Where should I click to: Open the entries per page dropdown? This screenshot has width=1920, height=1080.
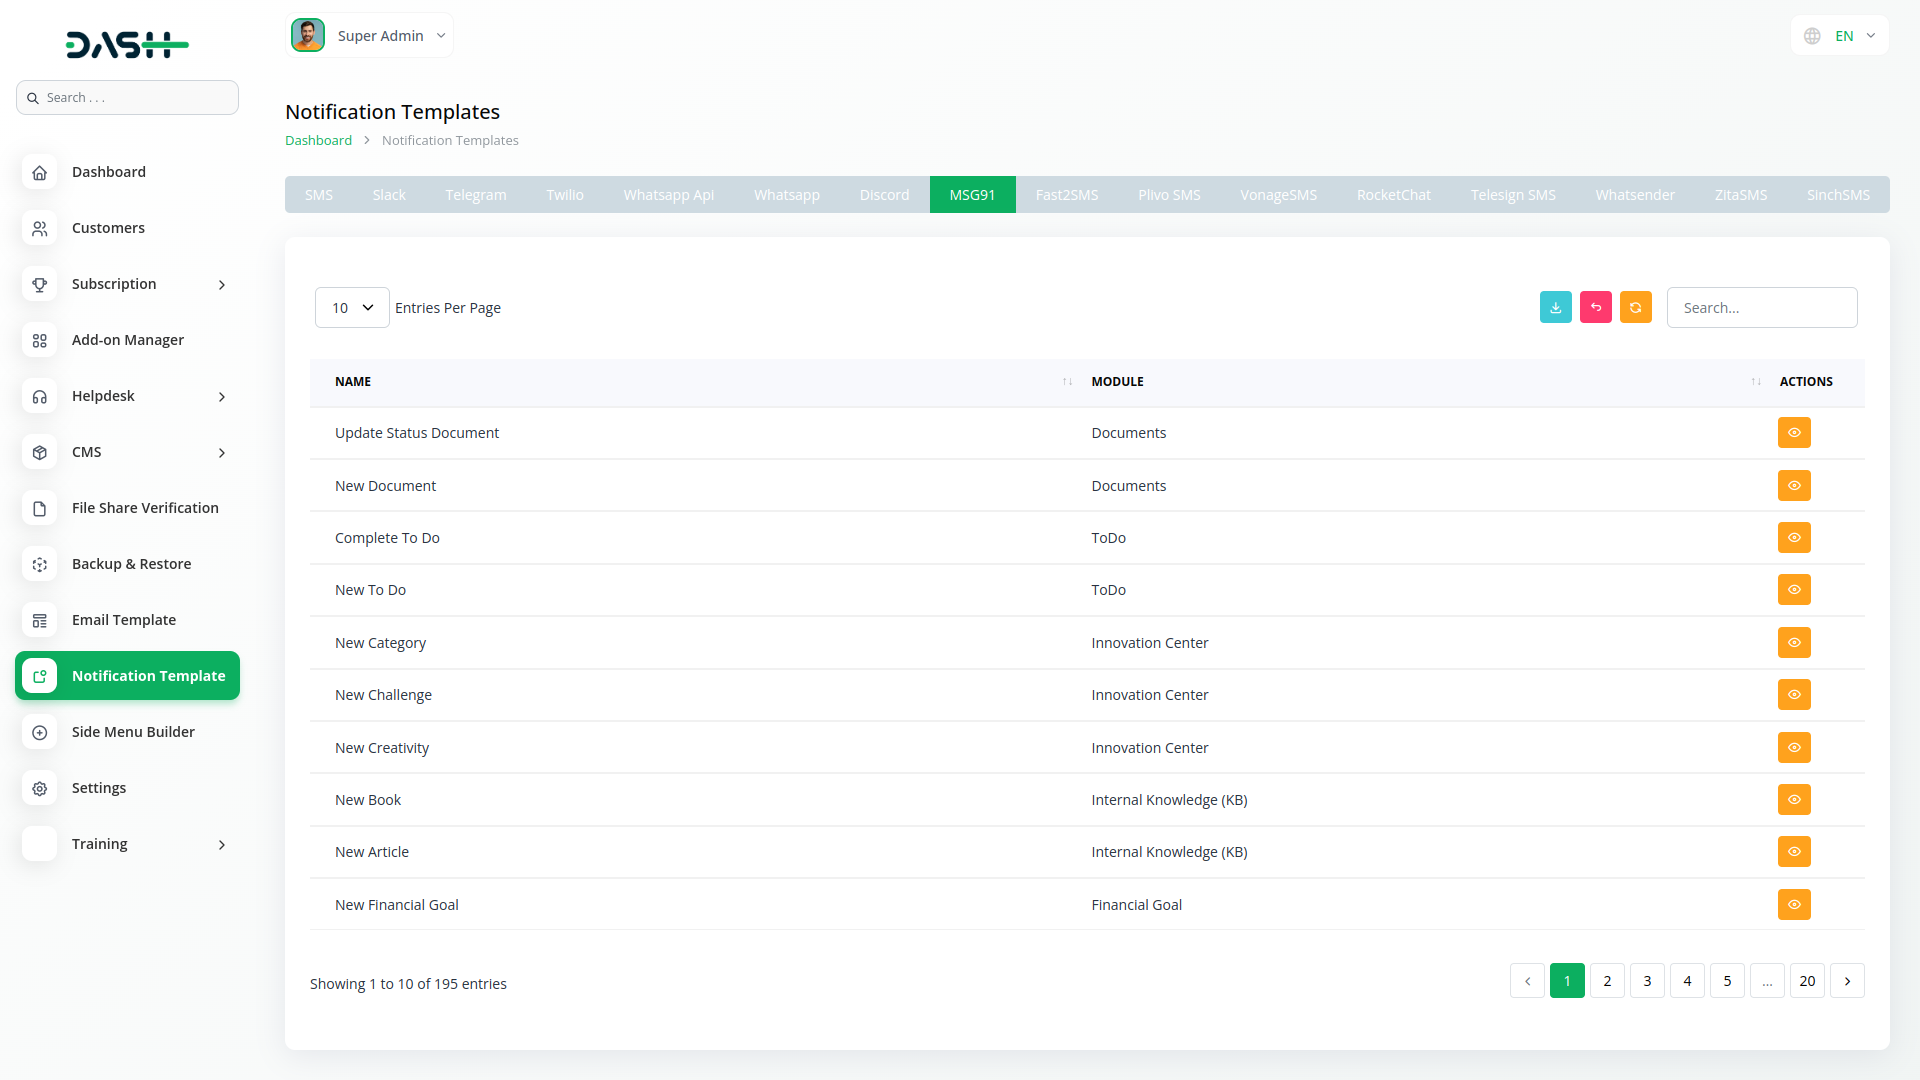point(352,308)
